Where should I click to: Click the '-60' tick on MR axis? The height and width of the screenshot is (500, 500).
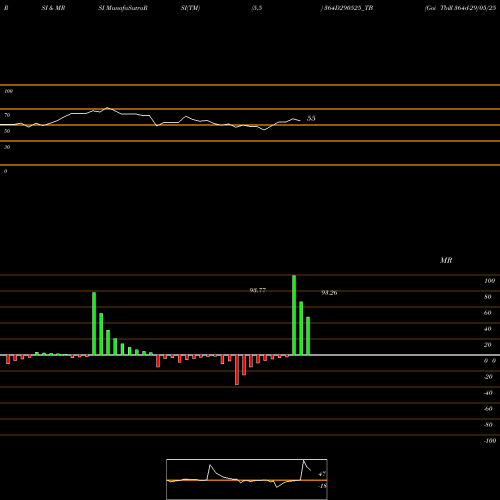488,409
